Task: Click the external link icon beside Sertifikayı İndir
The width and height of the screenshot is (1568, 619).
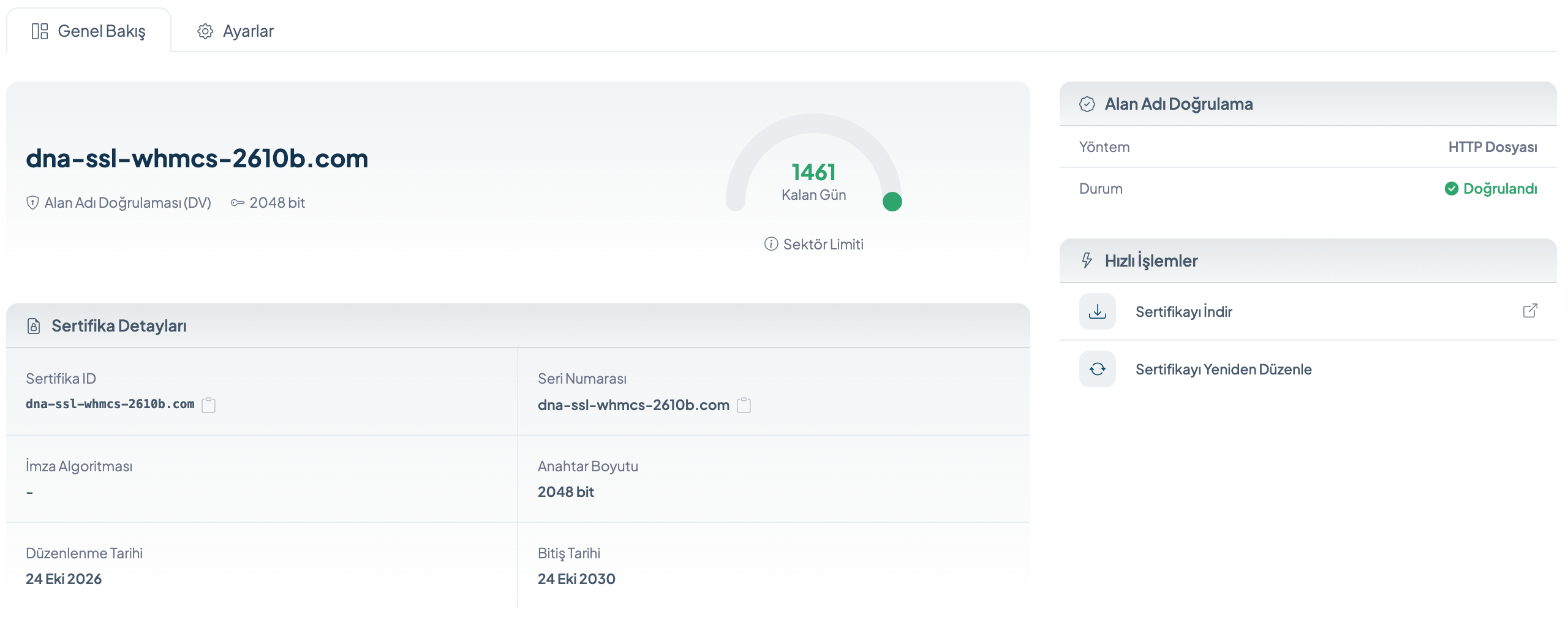Action: [1529, 311]
